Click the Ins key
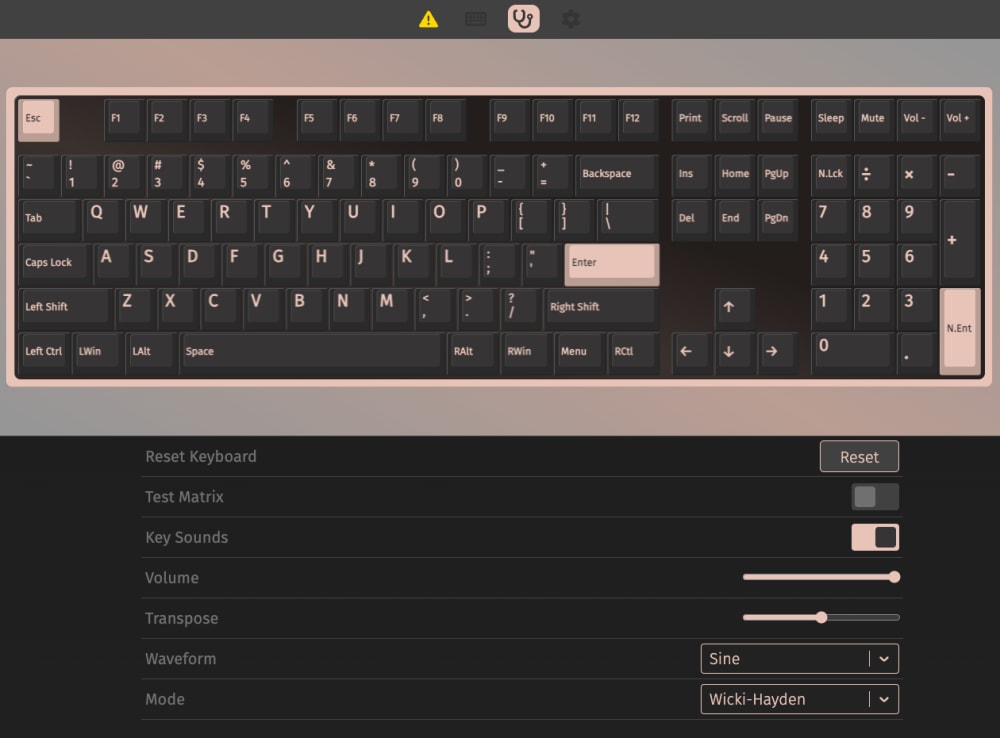The width and height of the screenshot is (1000, 738). click(691, 176)
